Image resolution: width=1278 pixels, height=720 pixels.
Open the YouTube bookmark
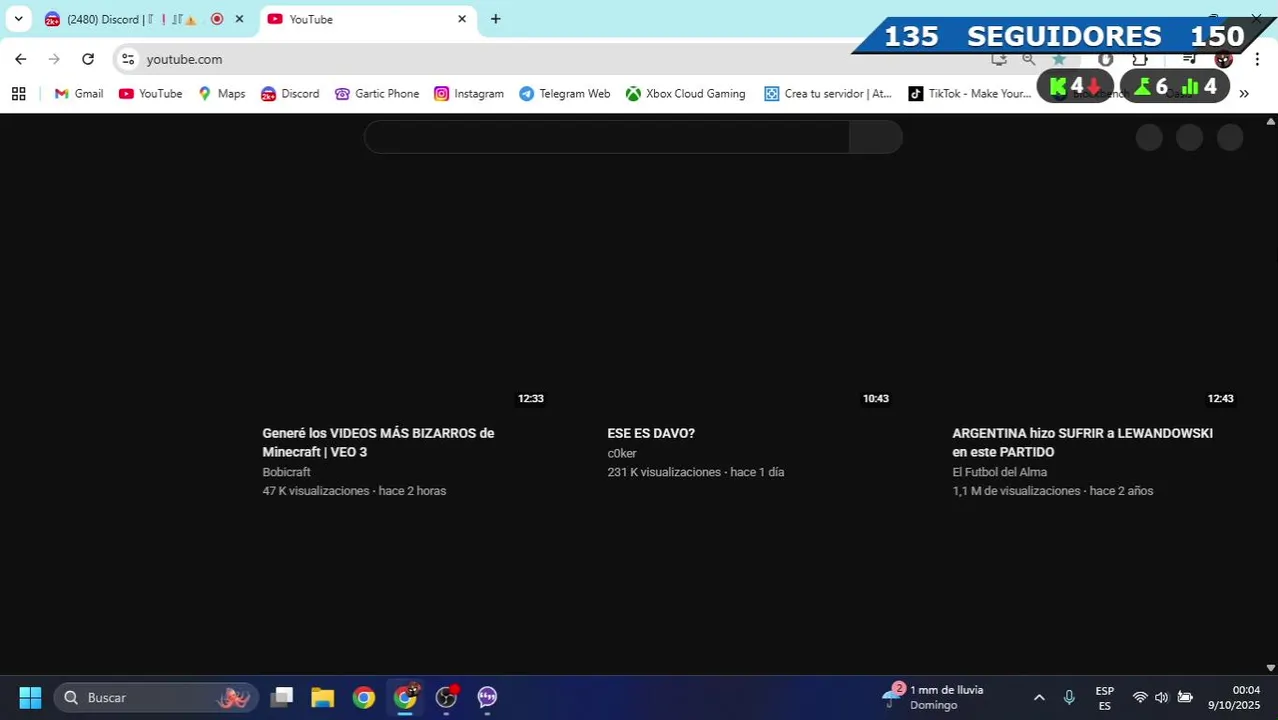(x=150, y=94)
